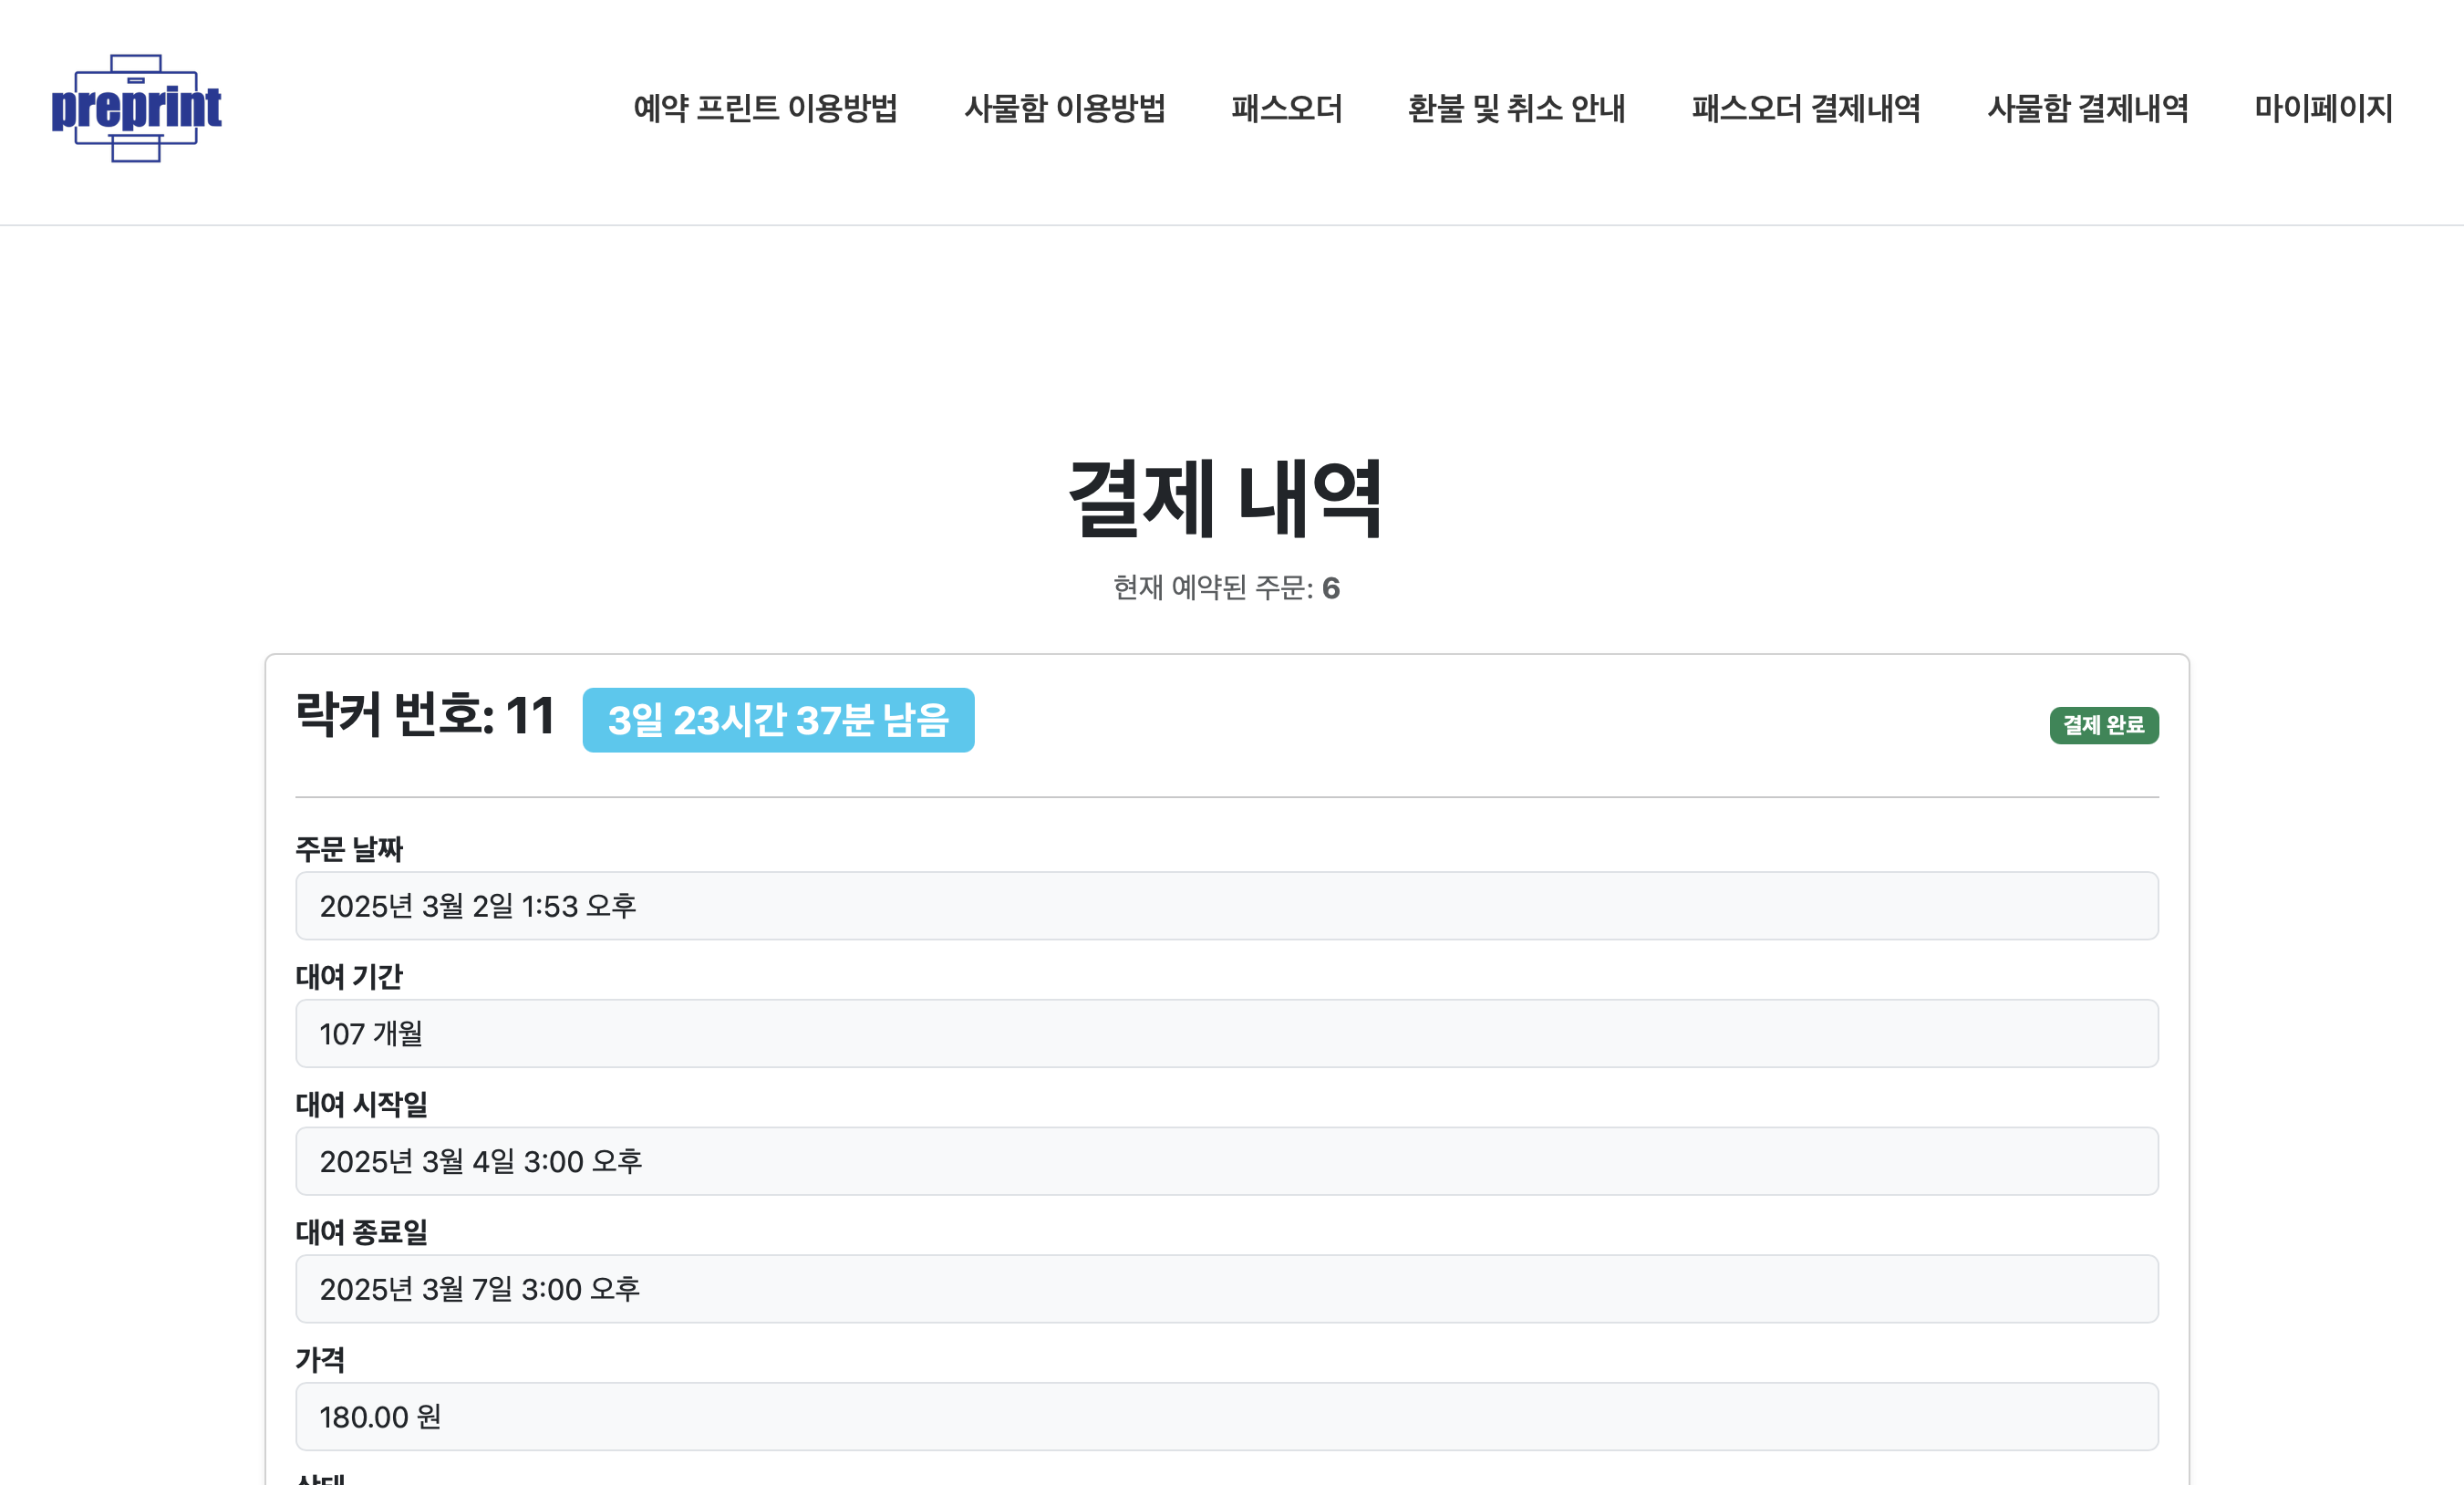Go to 마이페이지

tap(2323, 110)
